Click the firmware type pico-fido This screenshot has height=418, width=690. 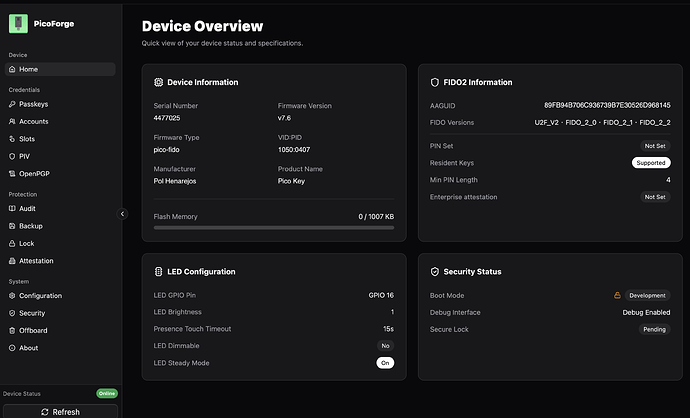click(x=166, y=150)
